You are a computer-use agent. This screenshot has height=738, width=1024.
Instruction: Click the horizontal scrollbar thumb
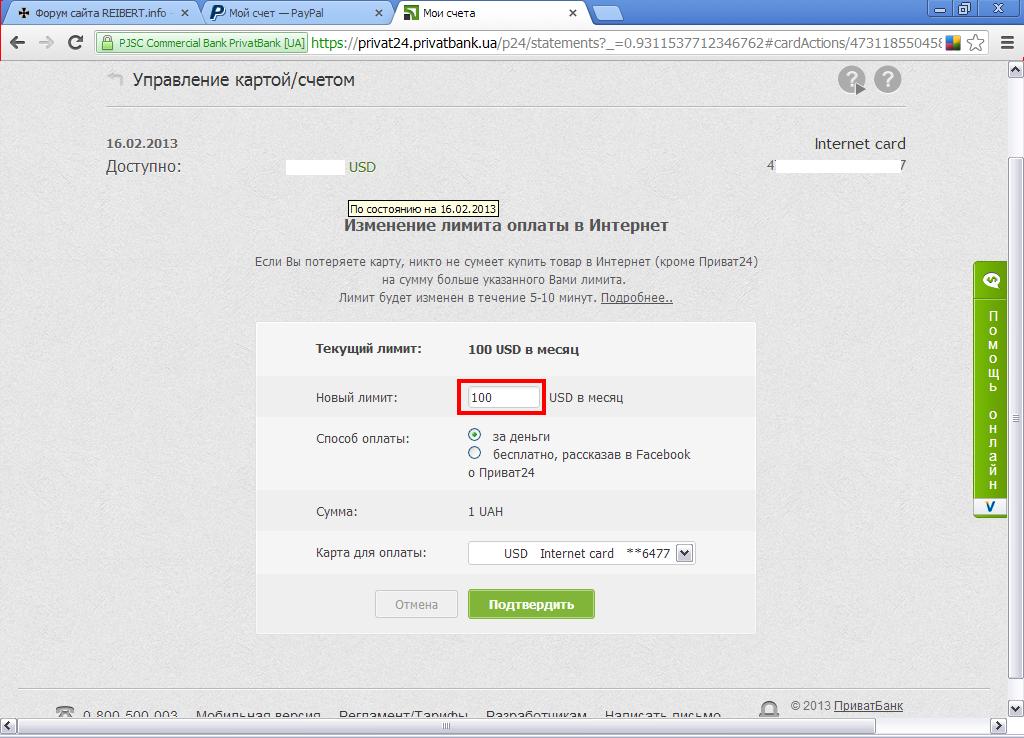tap(446, 726)
